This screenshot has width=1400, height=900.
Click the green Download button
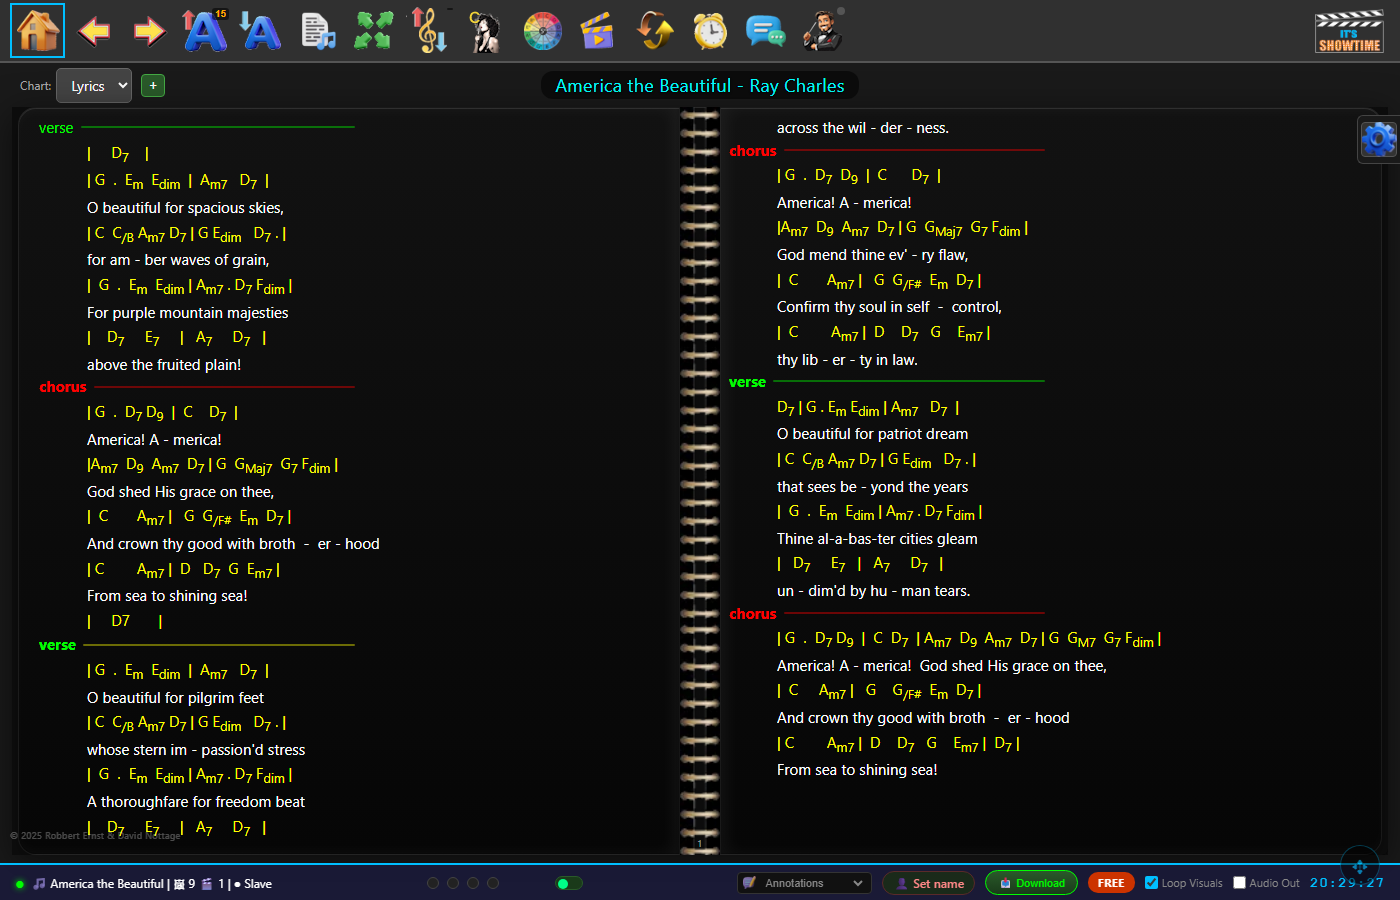[x=1031, y=883]
